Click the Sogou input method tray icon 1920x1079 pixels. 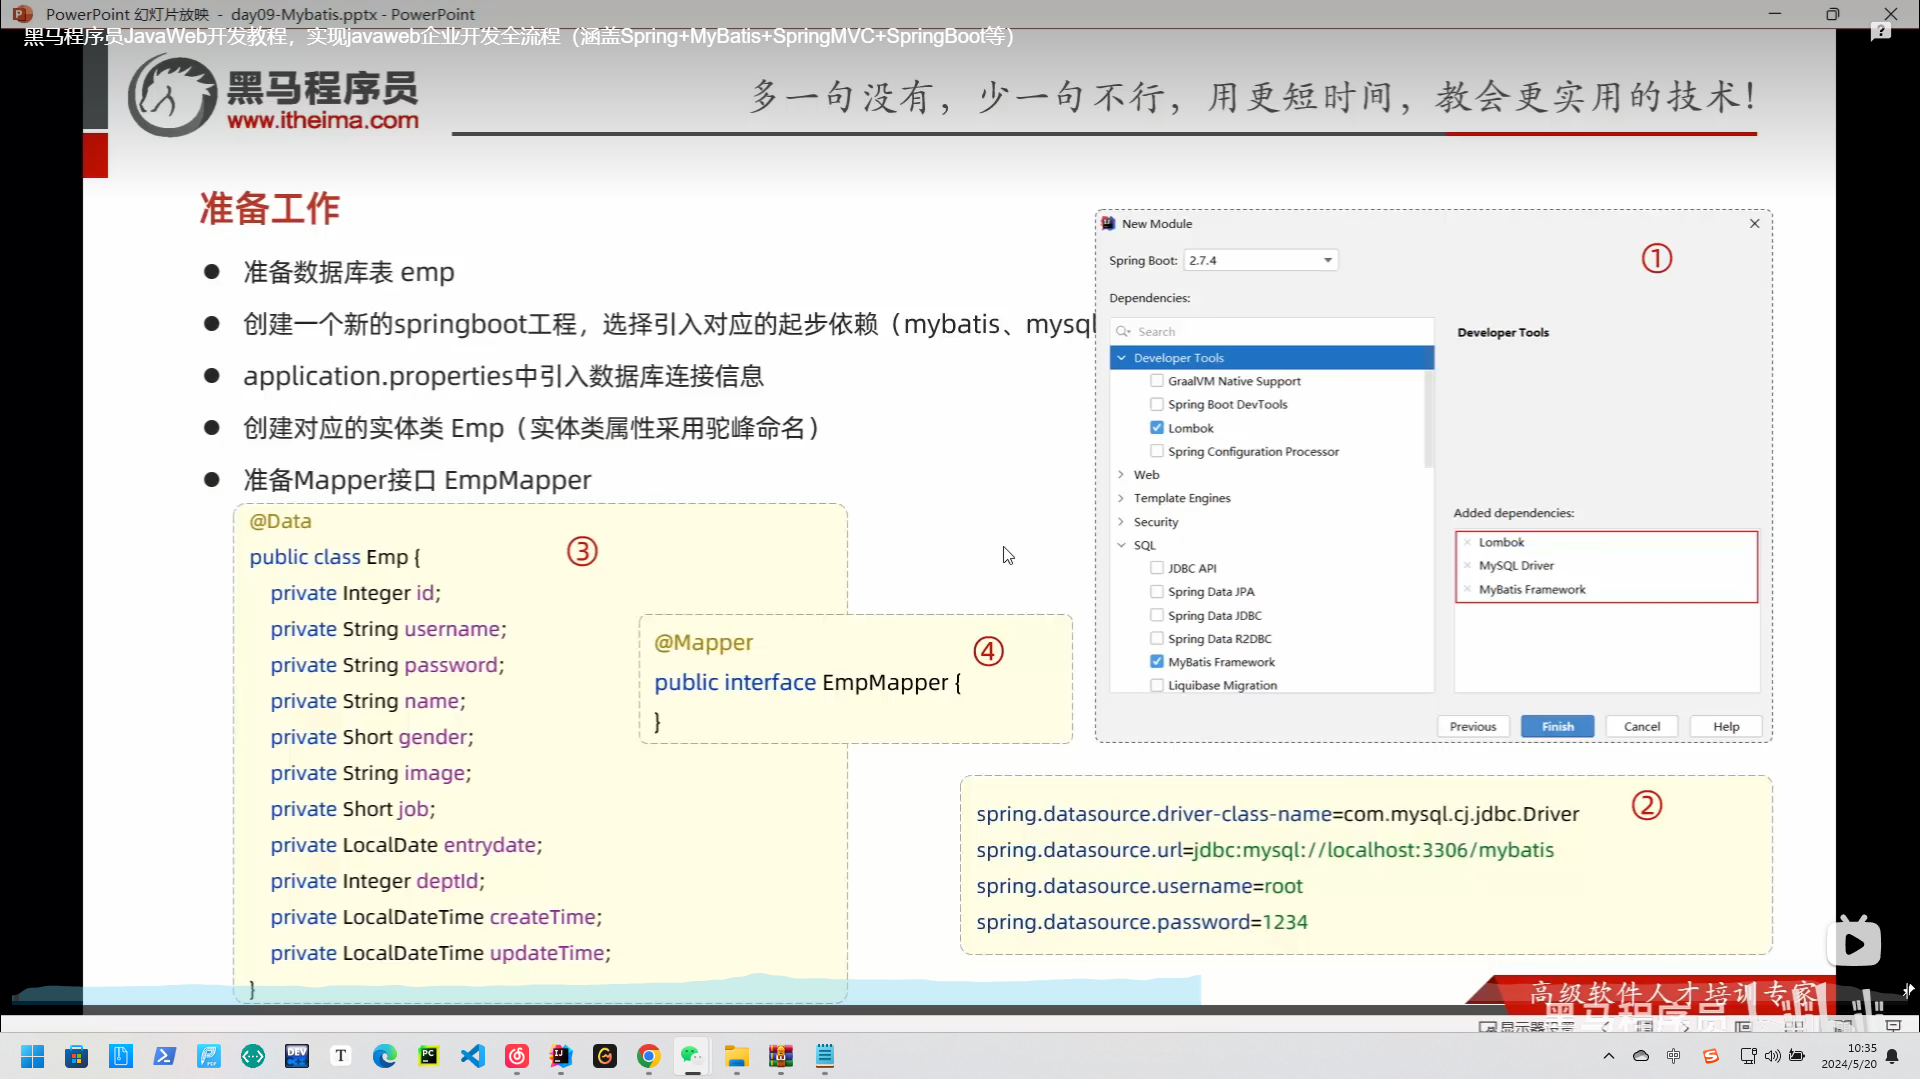pos(1711,1056)
